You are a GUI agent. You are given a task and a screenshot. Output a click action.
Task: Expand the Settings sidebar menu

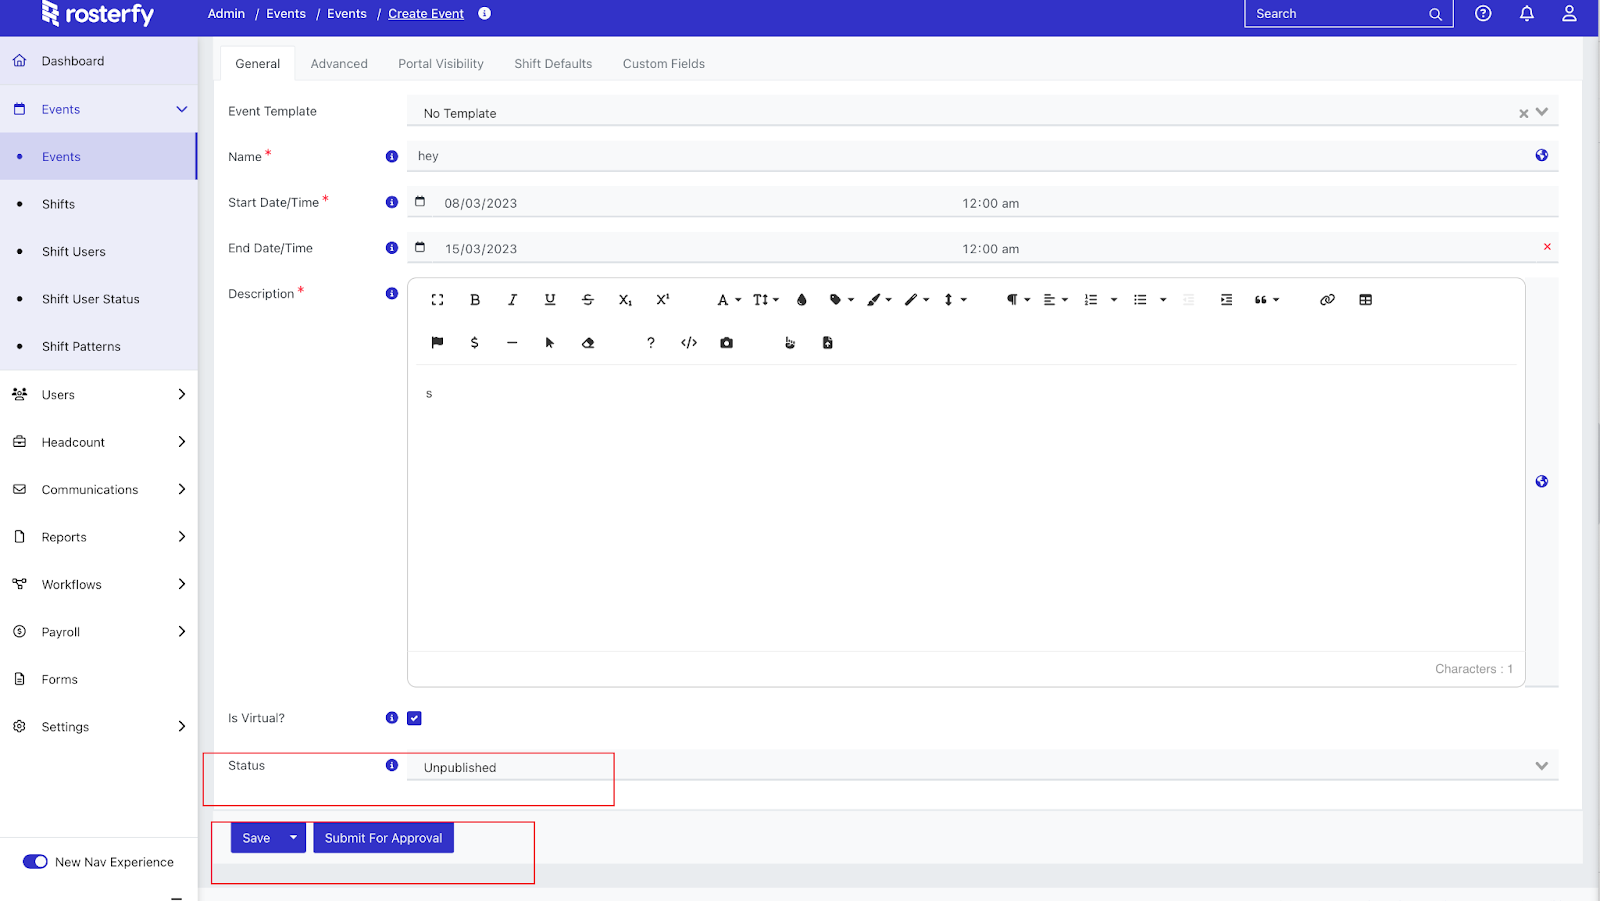(x=182, y=727)
